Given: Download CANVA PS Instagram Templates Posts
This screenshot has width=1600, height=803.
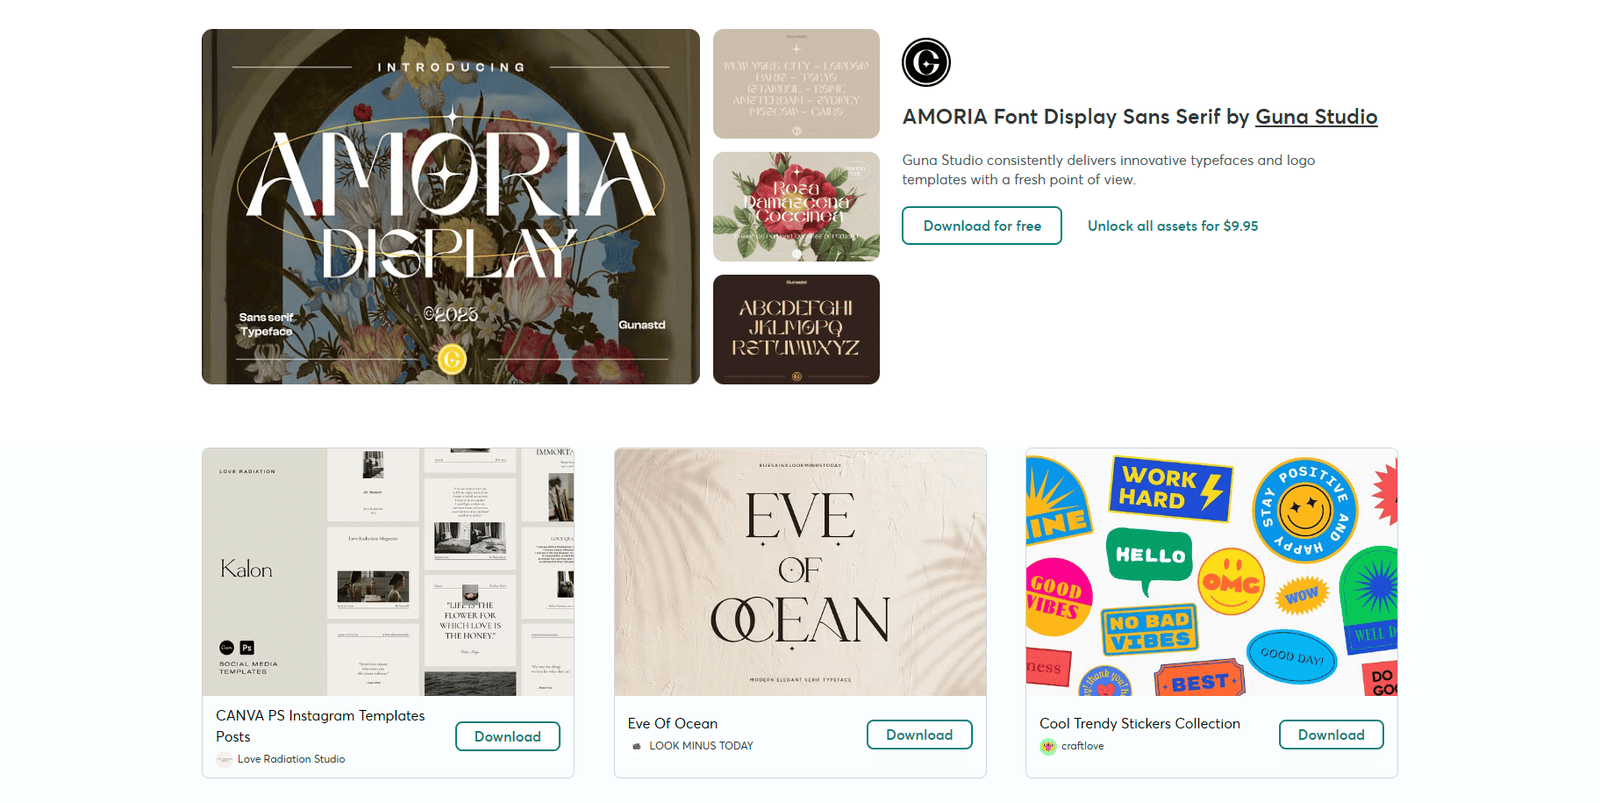Looking at the screenshot, I should click(x=508, y=737).
